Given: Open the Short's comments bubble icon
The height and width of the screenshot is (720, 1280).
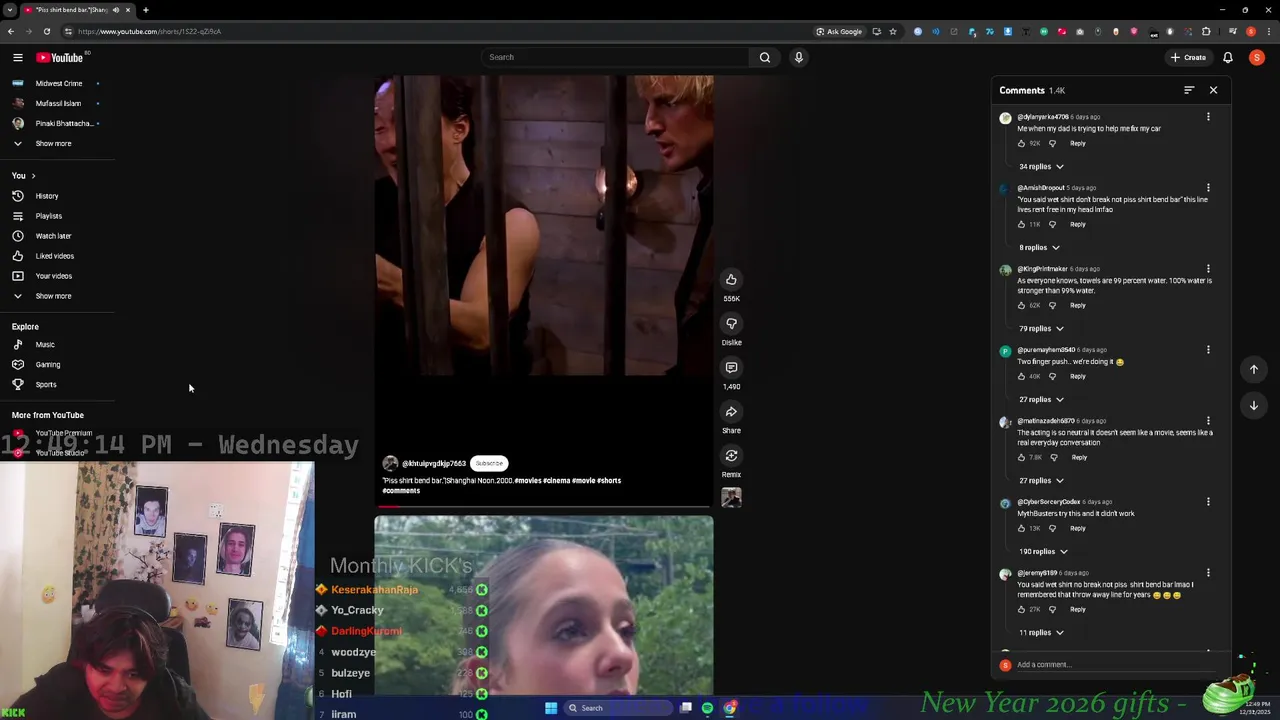Looking at the screenshot, I should coord(731,367).
